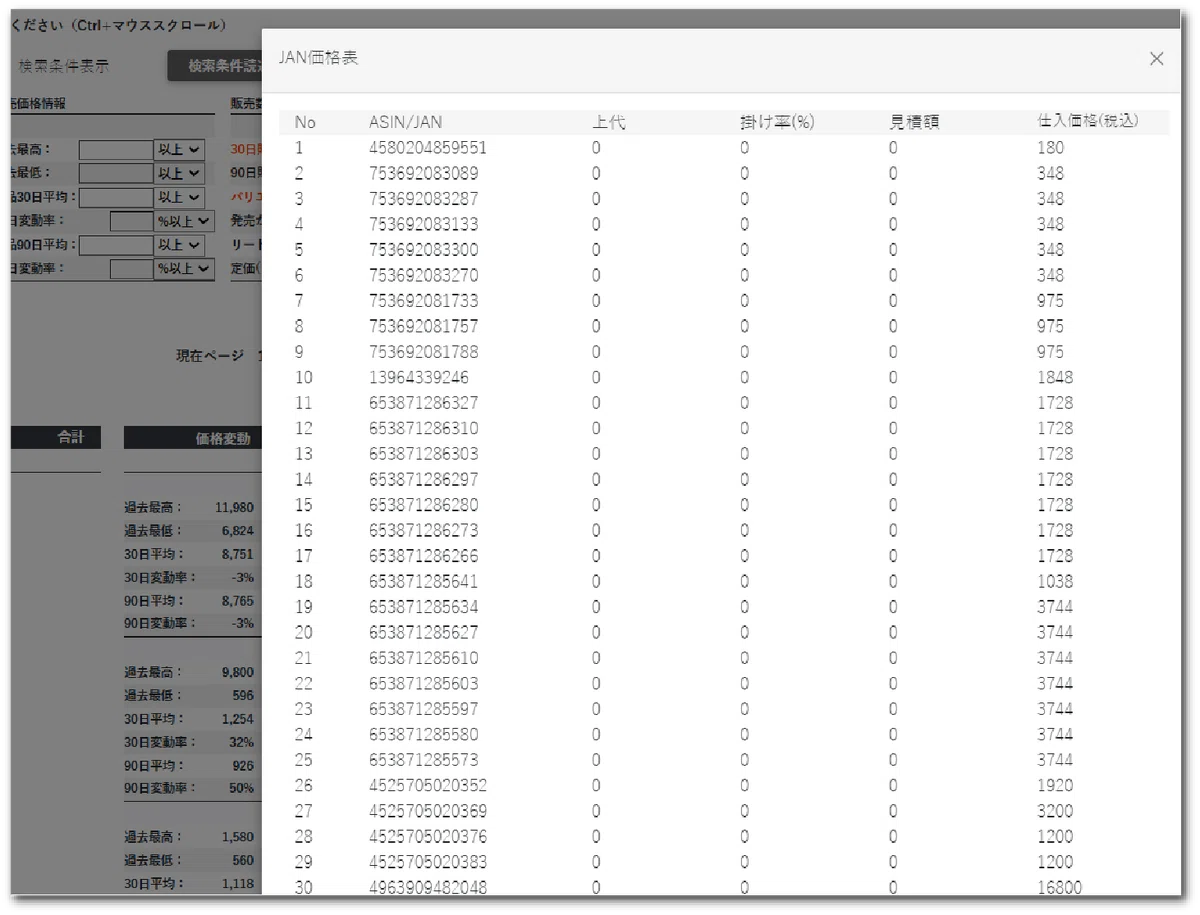1200x915 pixels.
Task: Select JAN code 653871286310
Action: pyautogui.click(x=423, y=428)
